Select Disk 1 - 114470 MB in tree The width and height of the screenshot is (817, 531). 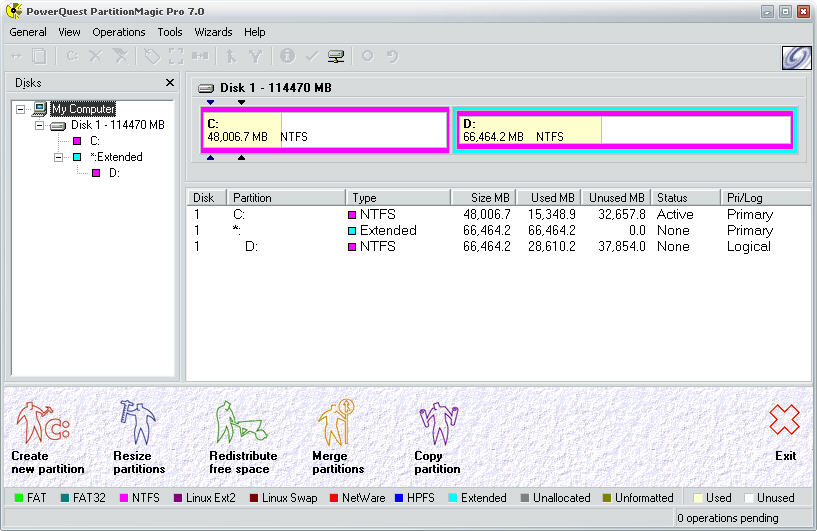tap(118, 125)
